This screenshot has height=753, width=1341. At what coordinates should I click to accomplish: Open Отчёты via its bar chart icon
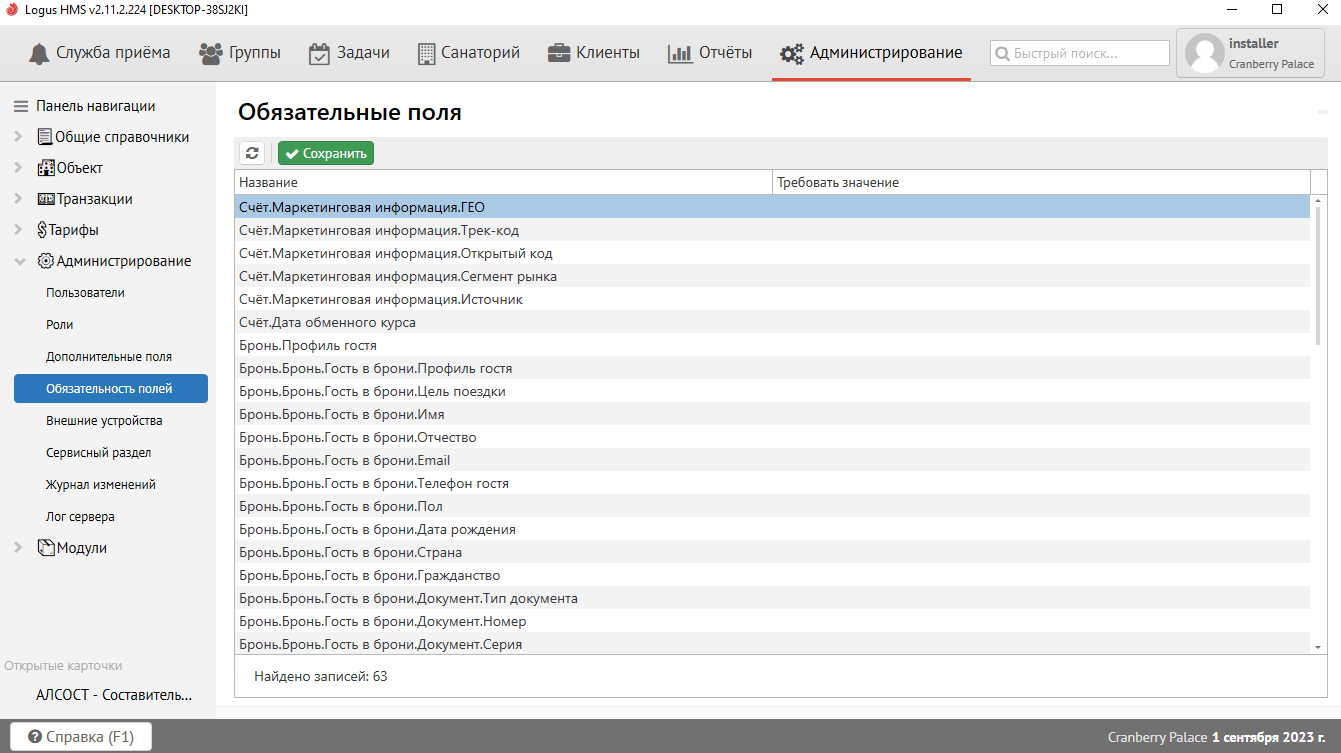tap(680, 53)
